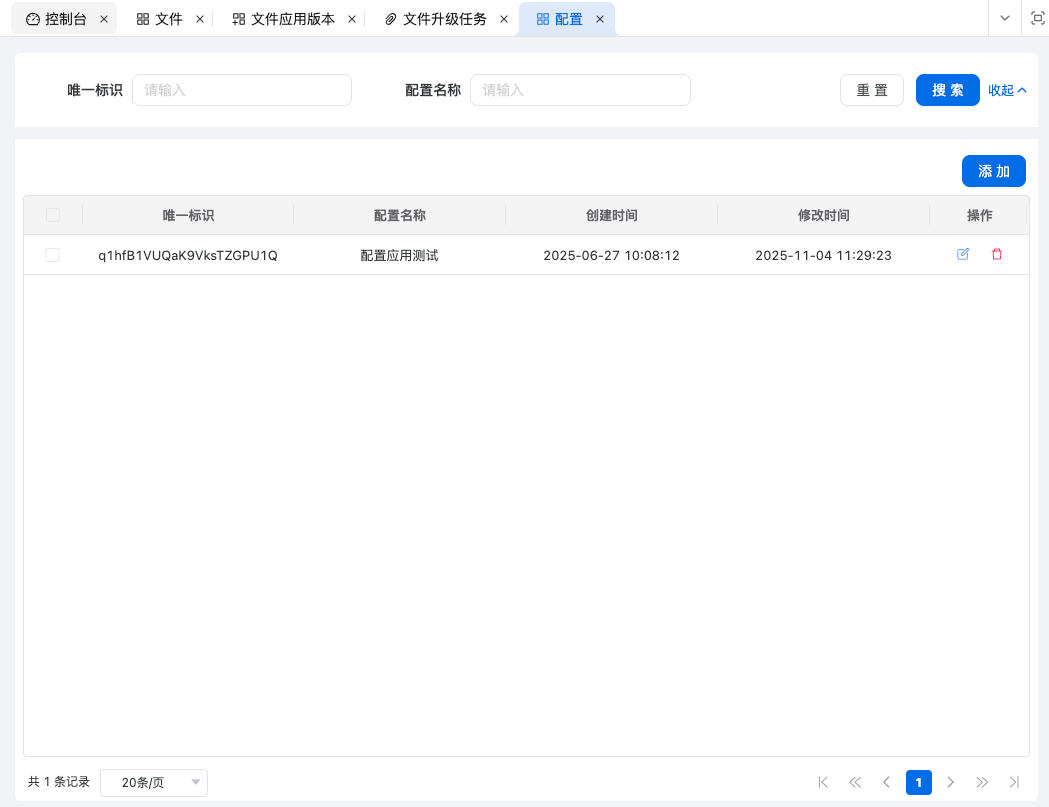The width and height of the screenshot is (1049, 807).
Task: Toggle the select-all header checkbox
Action: tap(53, 215)
